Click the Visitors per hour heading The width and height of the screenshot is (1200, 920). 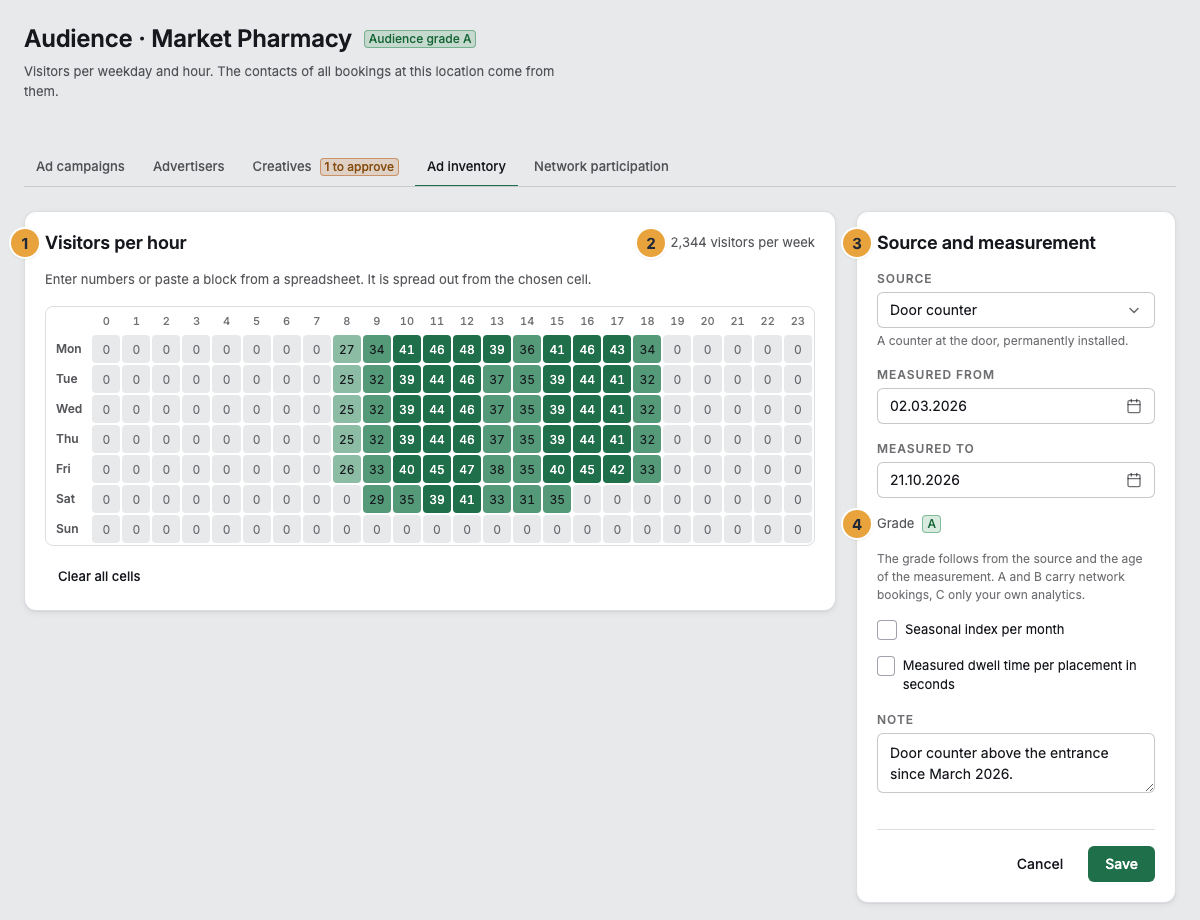[116, 243]
